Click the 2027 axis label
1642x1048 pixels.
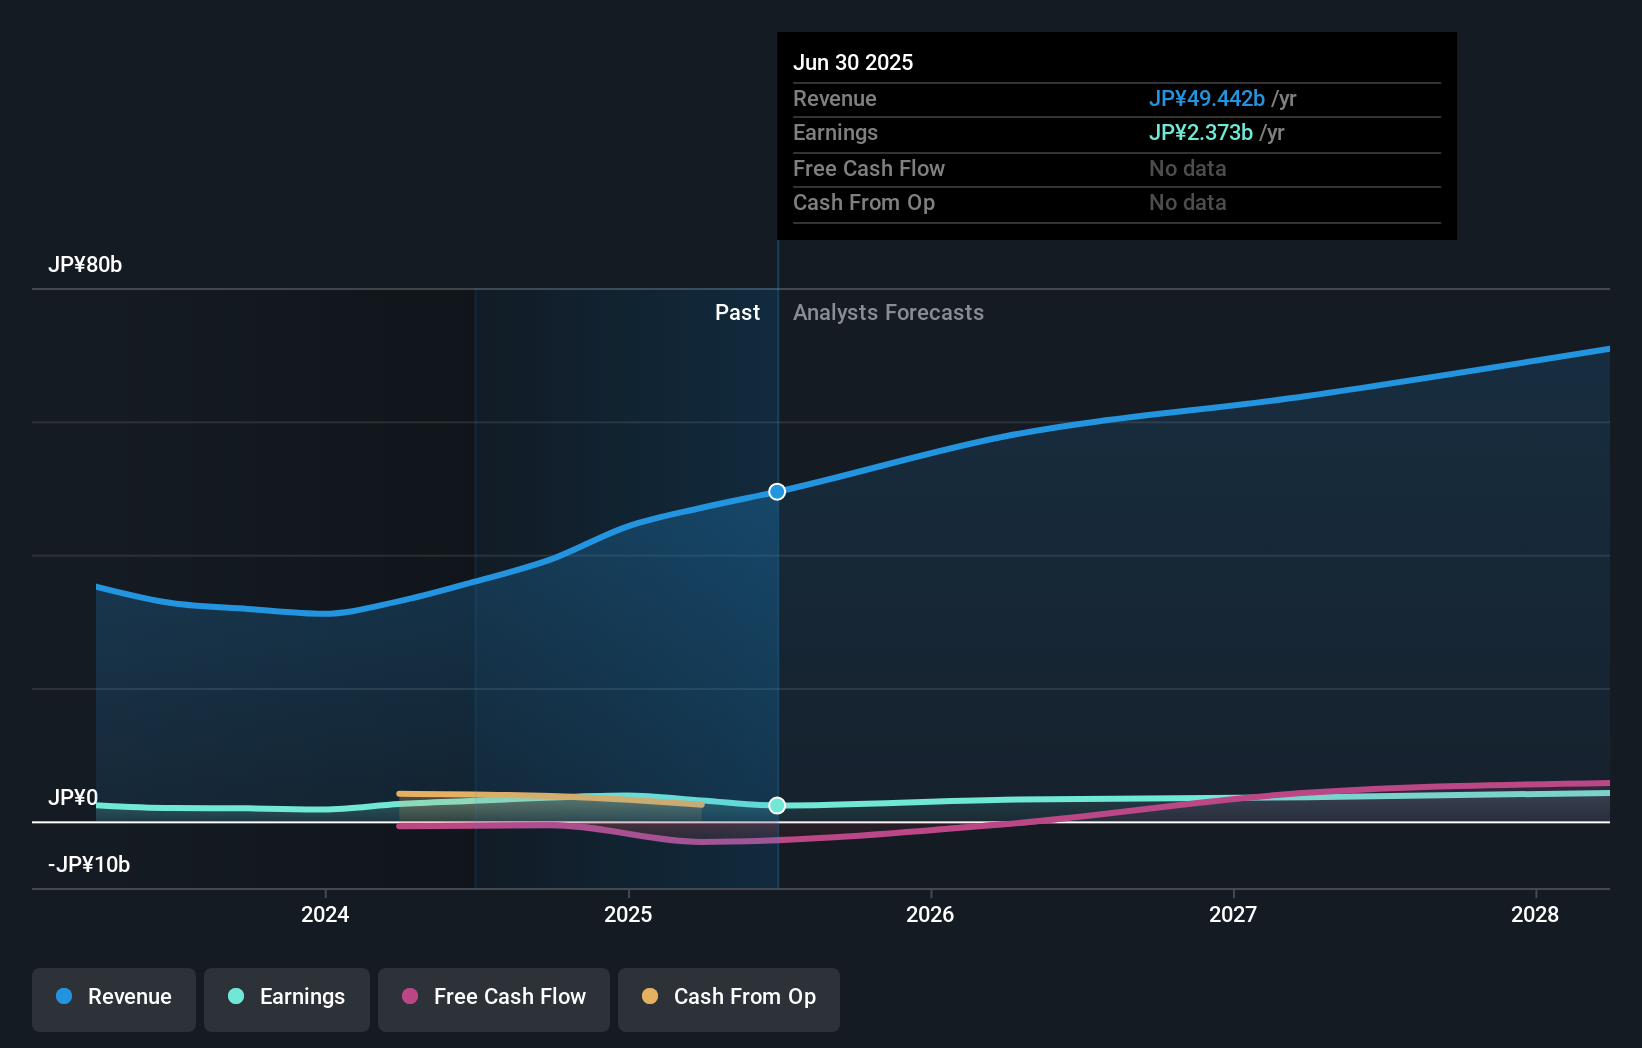pyautogui.click(x=1233, y=914)
